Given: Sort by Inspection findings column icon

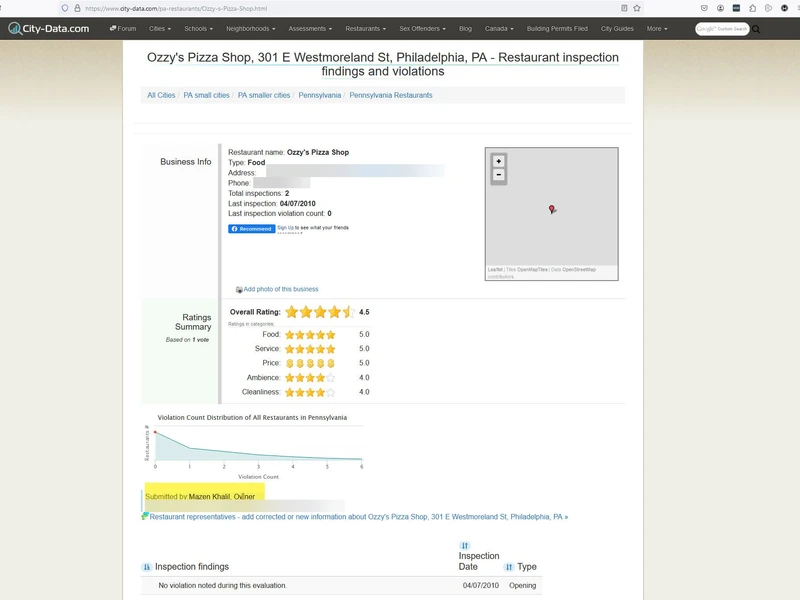Looking at the screenshot, I should [146, 567].
